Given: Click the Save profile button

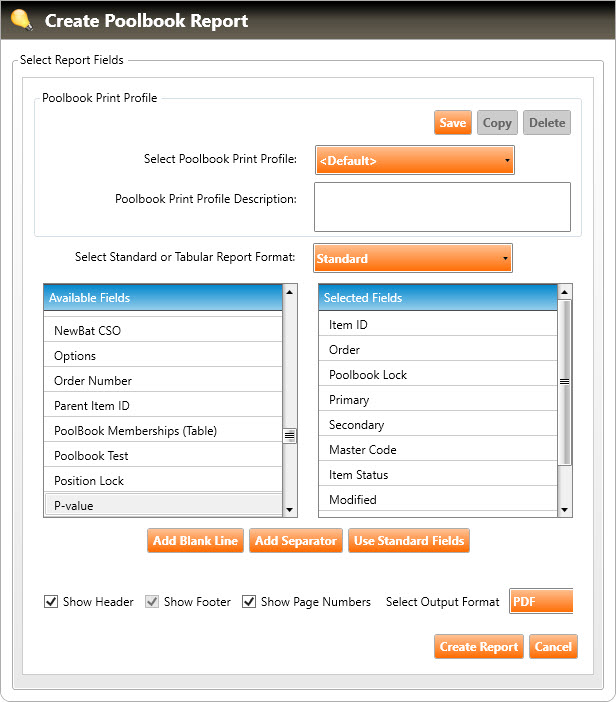Looking at the screenshot, I should [x=453, y=123].
